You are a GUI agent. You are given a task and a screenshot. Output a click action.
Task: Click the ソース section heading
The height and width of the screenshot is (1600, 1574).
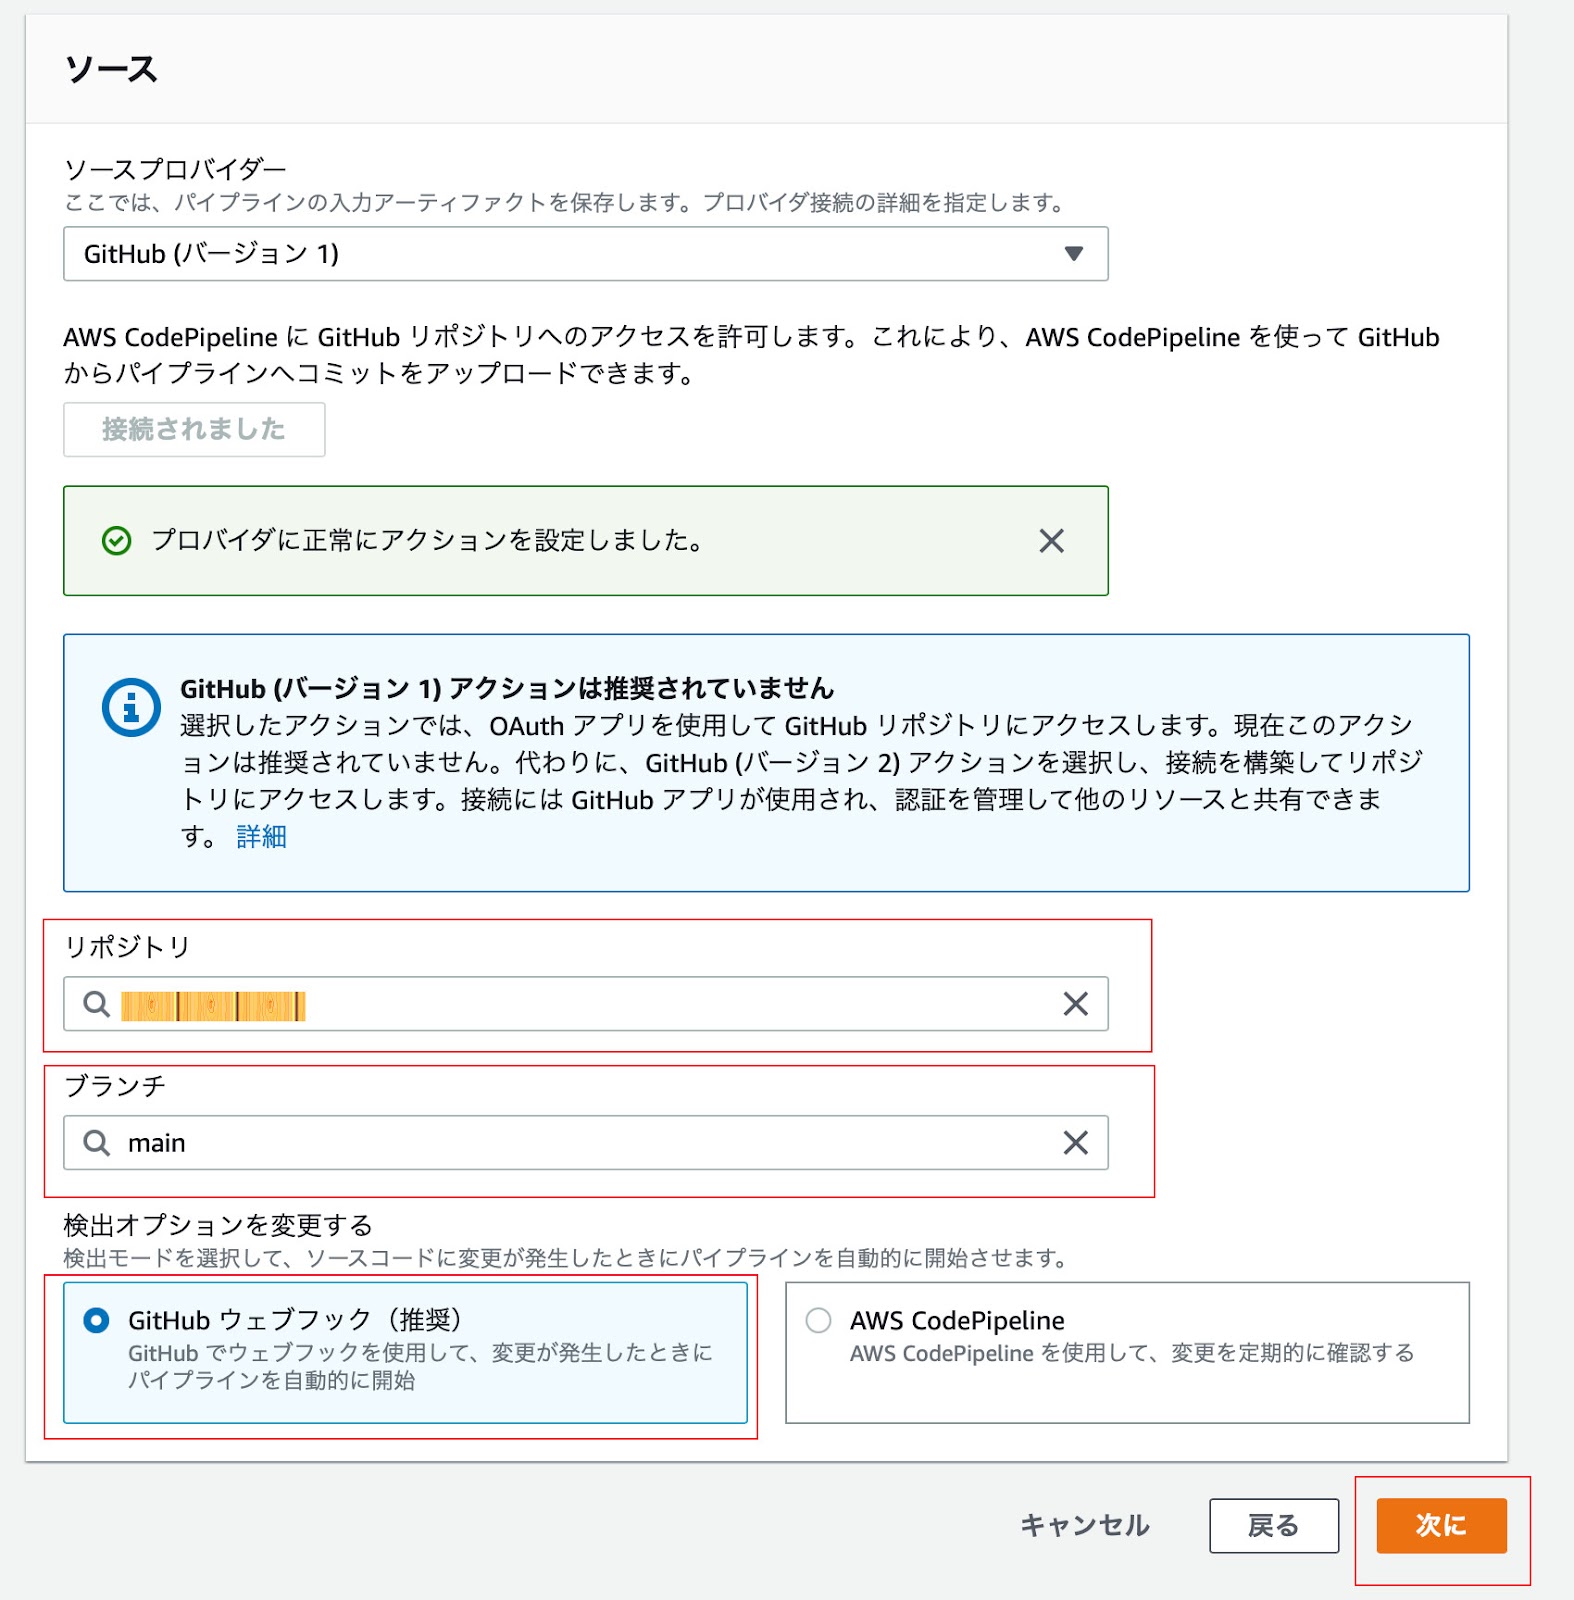tap(111, 70)
